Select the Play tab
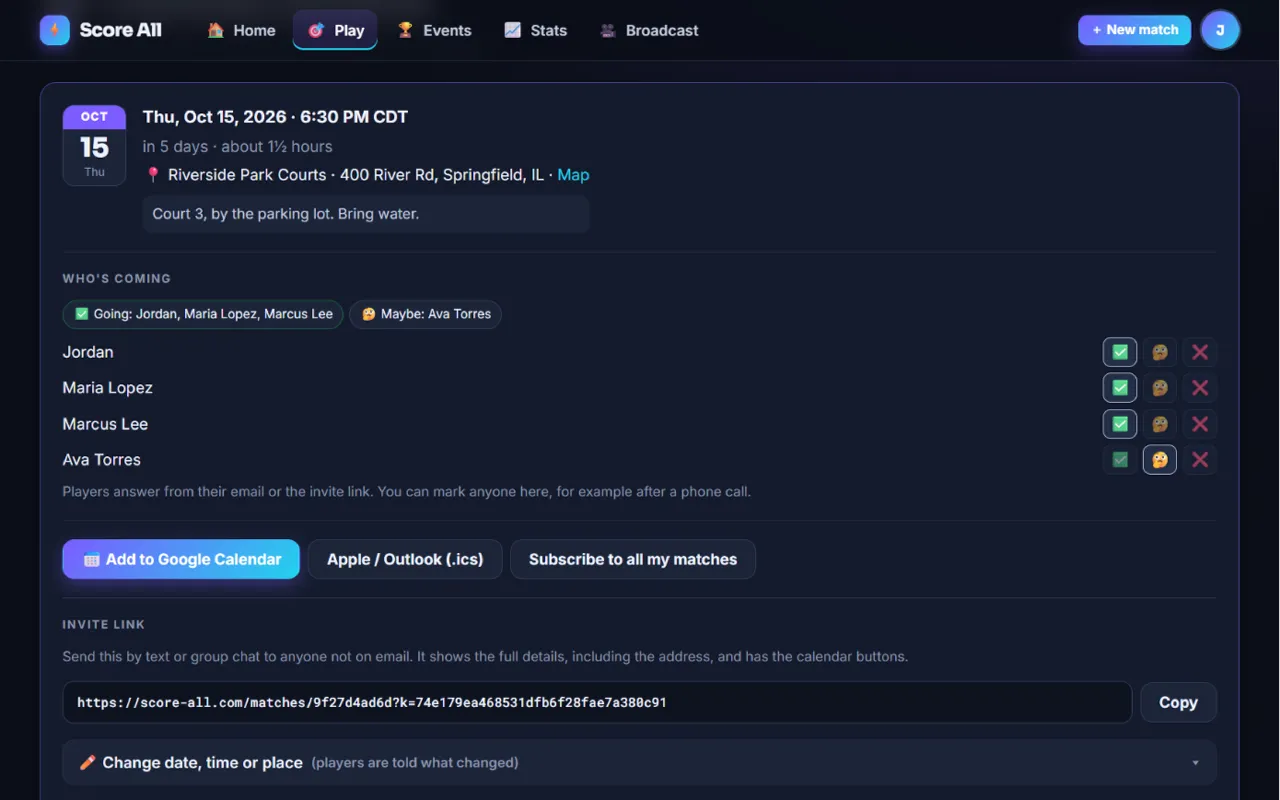 click(335, 30)
